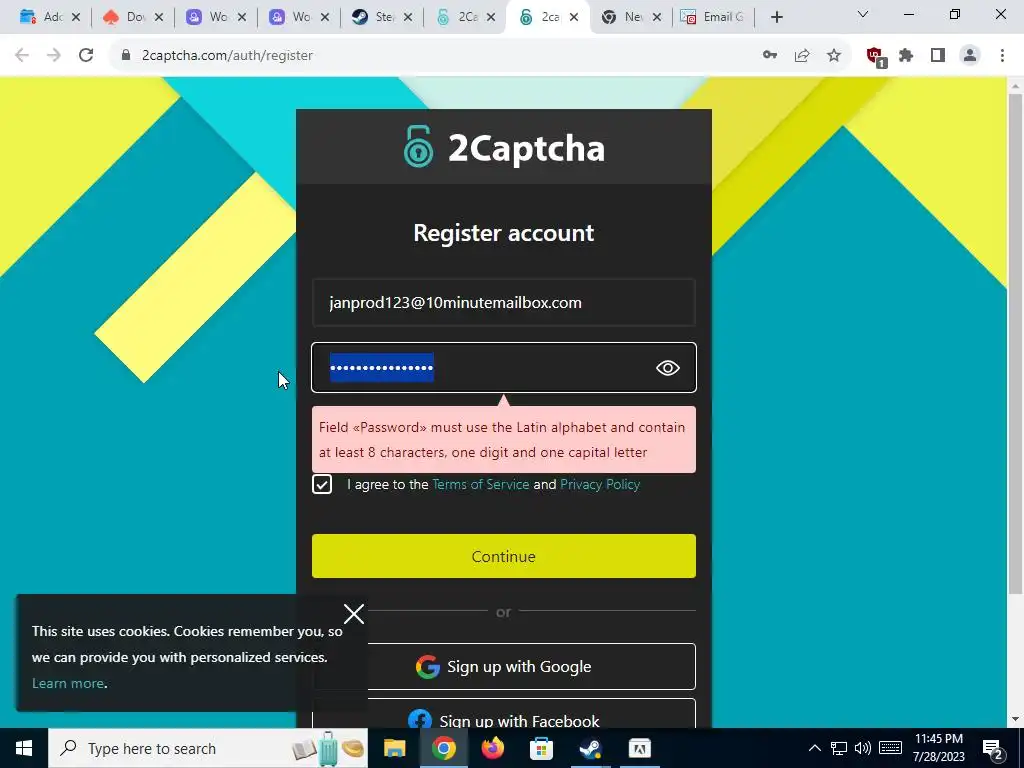View site info via padlock icon
Viewport: 1024px width, 768px height.
click(x=126, y=56)
